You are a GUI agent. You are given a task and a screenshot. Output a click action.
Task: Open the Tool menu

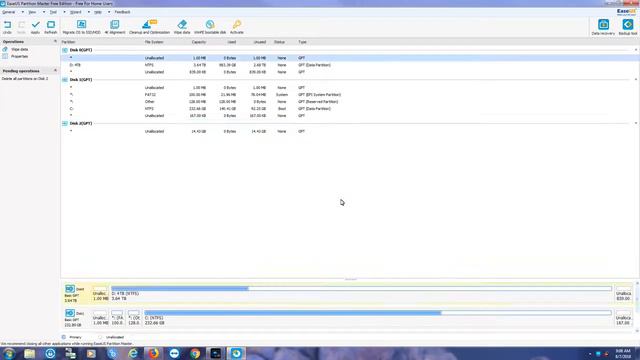[53, 12]
